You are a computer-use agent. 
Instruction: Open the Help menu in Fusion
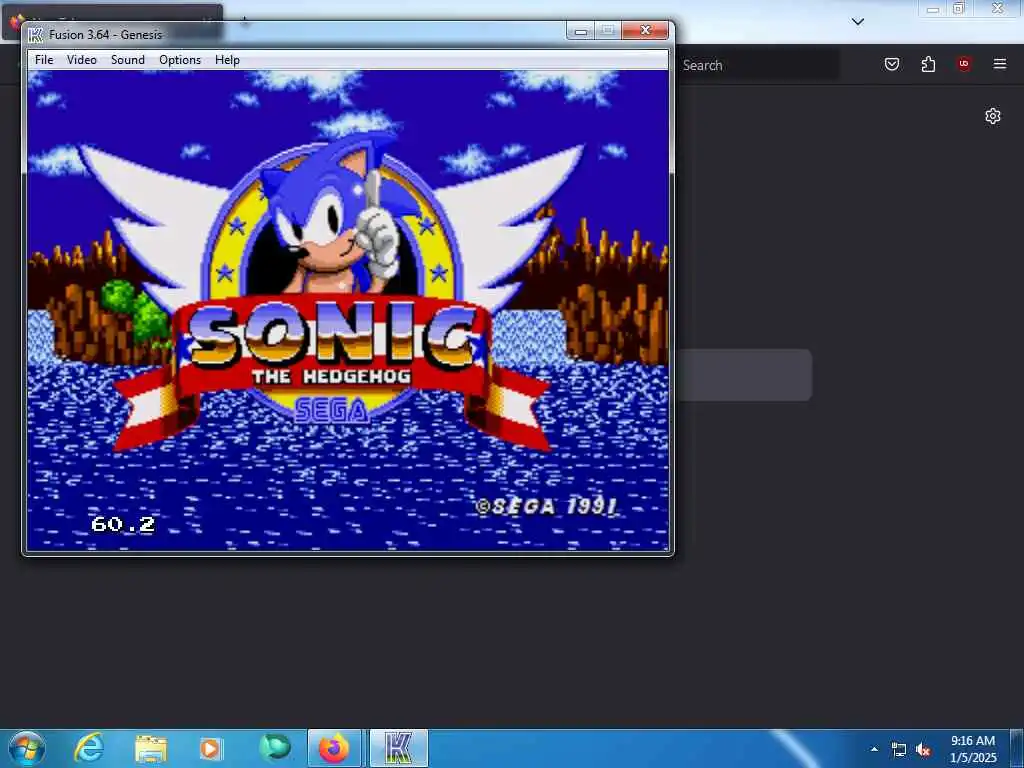tap(227, 59)
